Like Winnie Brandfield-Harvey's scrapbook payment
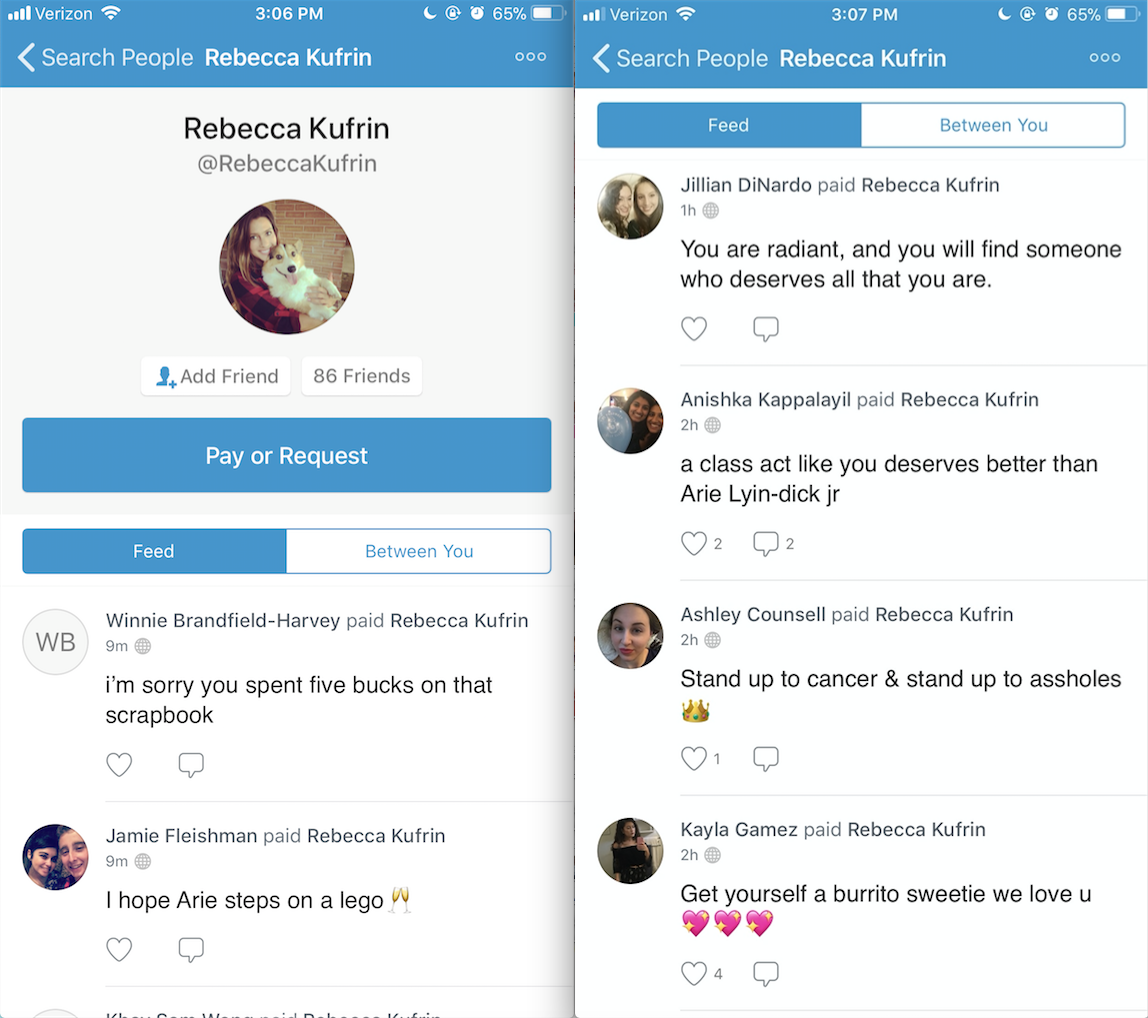The image size is (1148, 1018). pyautogui.click(x=119, y=765)
